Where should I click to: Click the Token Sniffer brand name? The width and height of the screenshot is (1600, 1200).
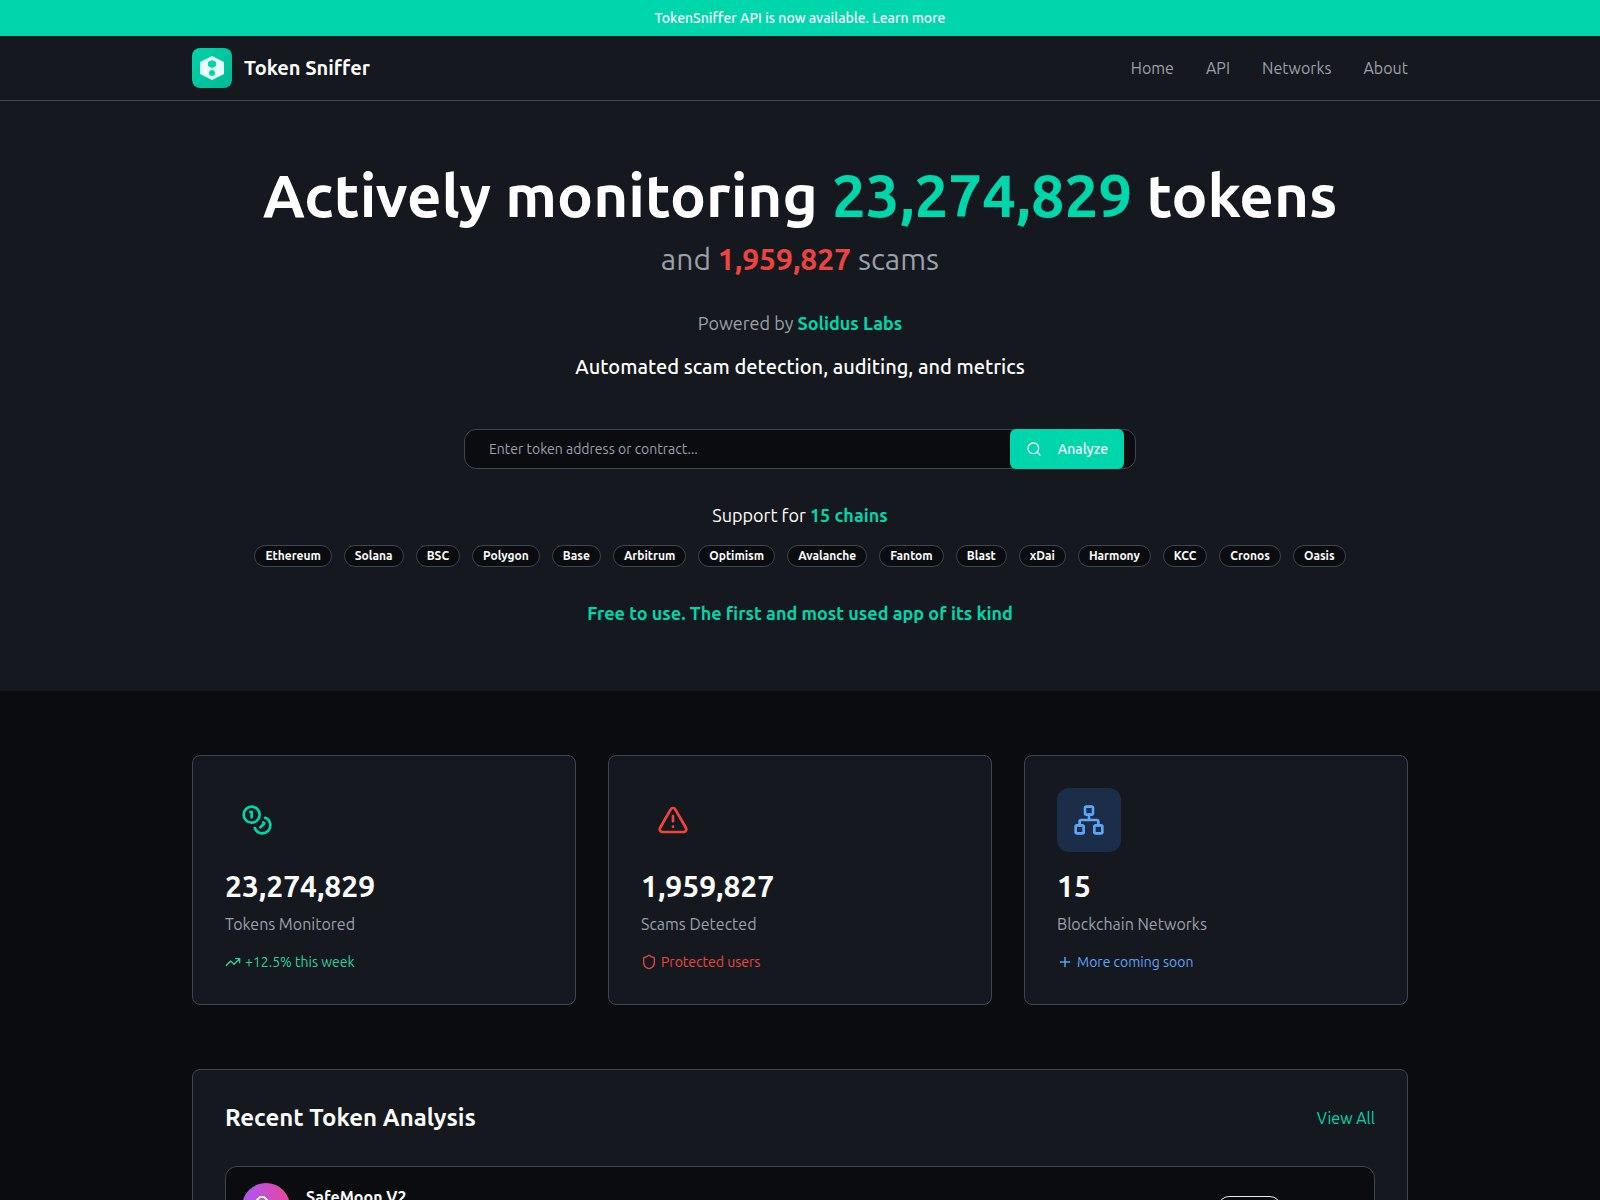307,68
